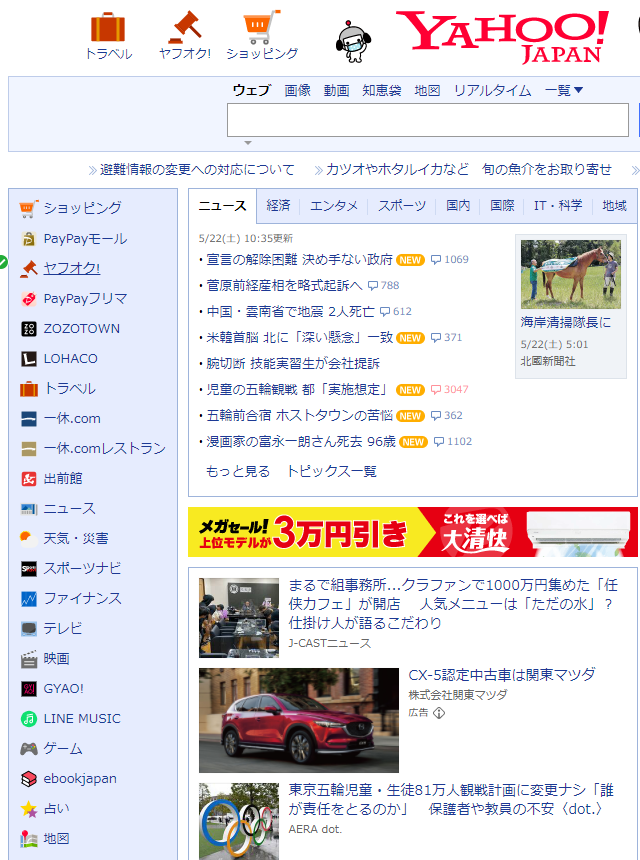Click the ショッピング cart icon in sidebar
This screenshot has width=640, height=860.
point(29,208)
